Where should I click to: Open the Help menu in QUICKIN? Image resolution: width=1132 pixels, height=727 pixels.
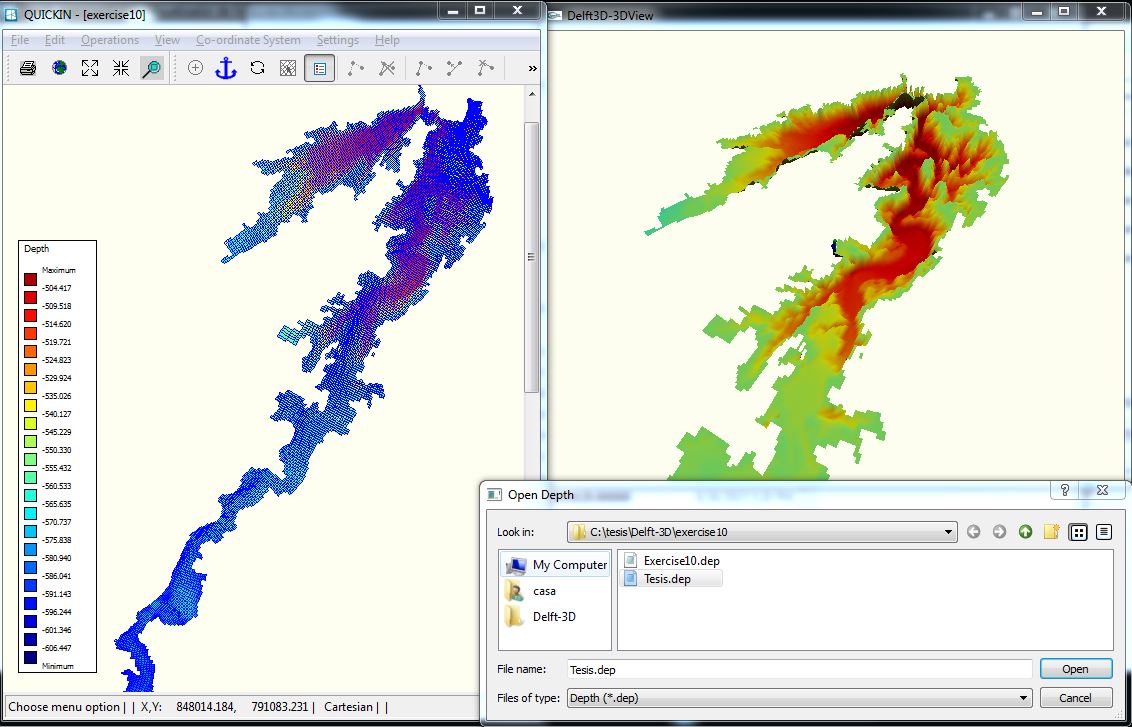click(x=387, y=40)
